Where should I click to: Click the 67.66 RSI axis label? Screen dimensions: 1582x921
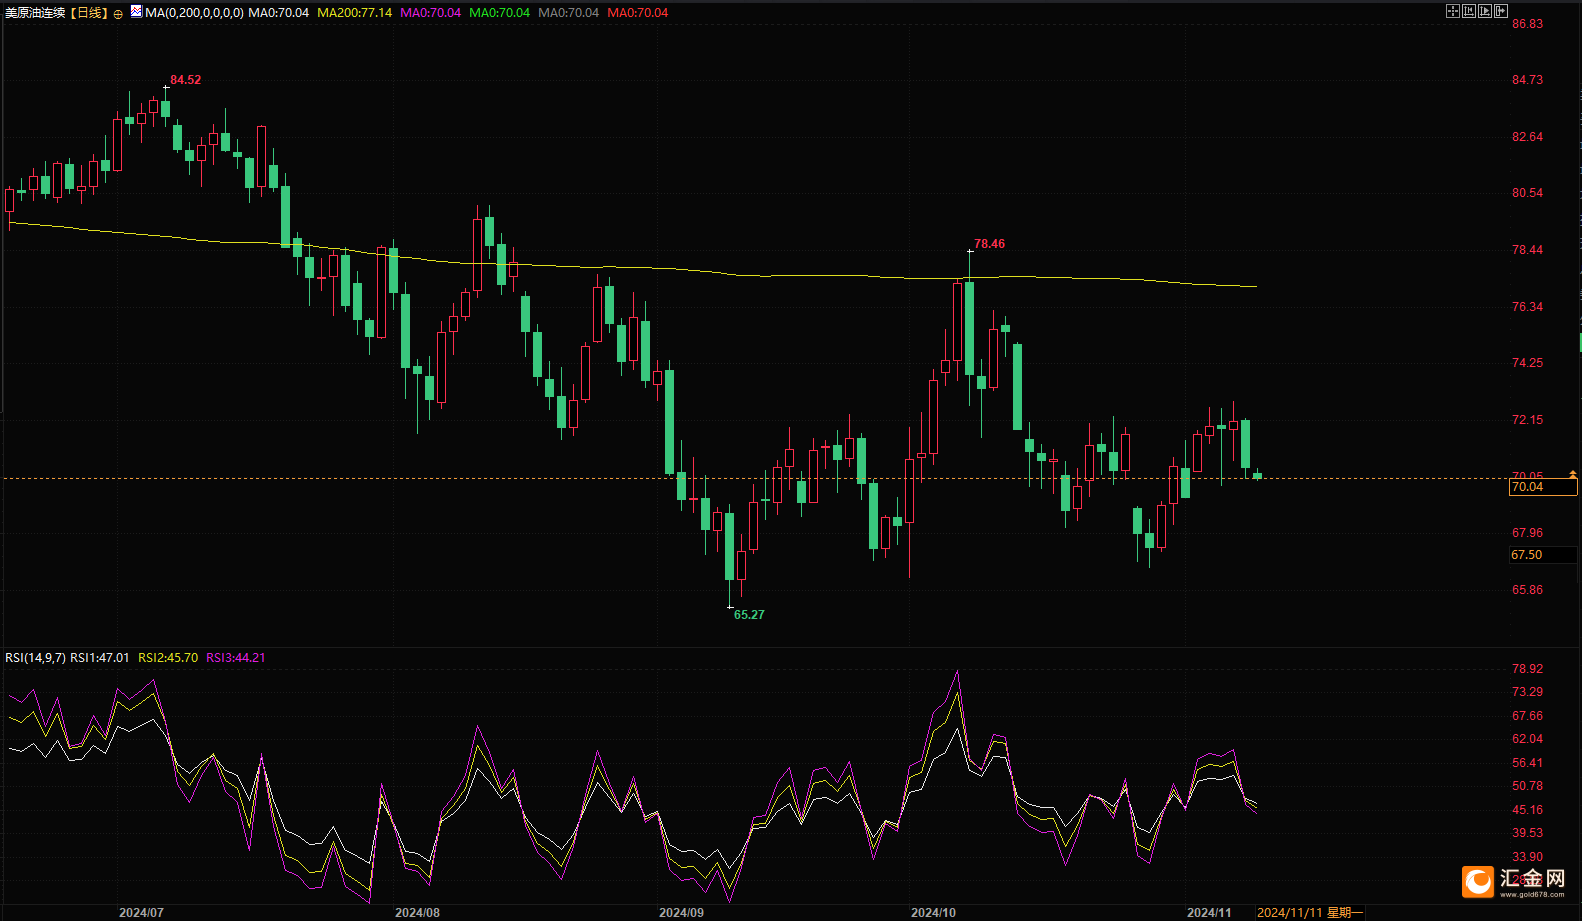pos(1527,716)
